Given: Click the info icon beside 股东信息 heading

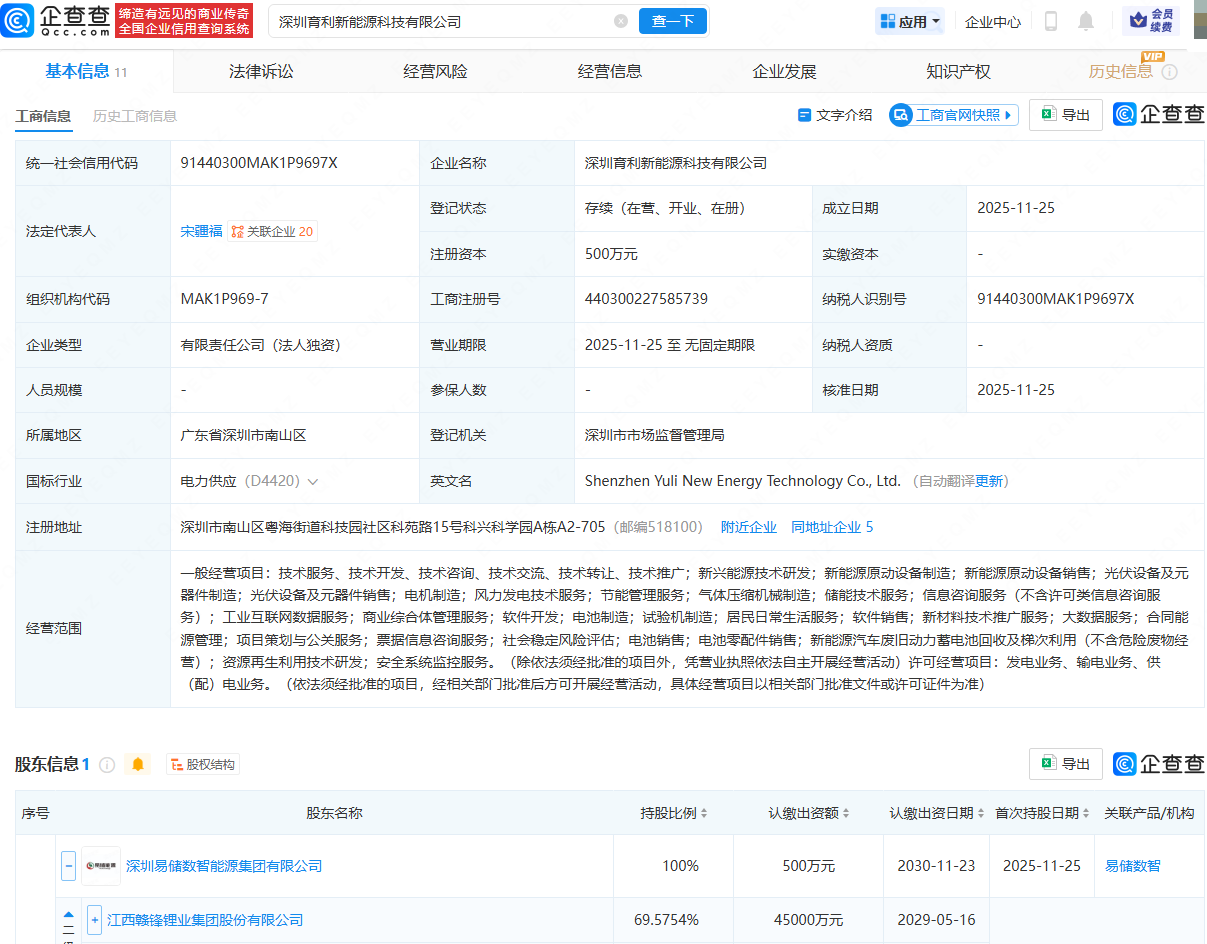Looking at the screenshot, I should pos(107,764).
